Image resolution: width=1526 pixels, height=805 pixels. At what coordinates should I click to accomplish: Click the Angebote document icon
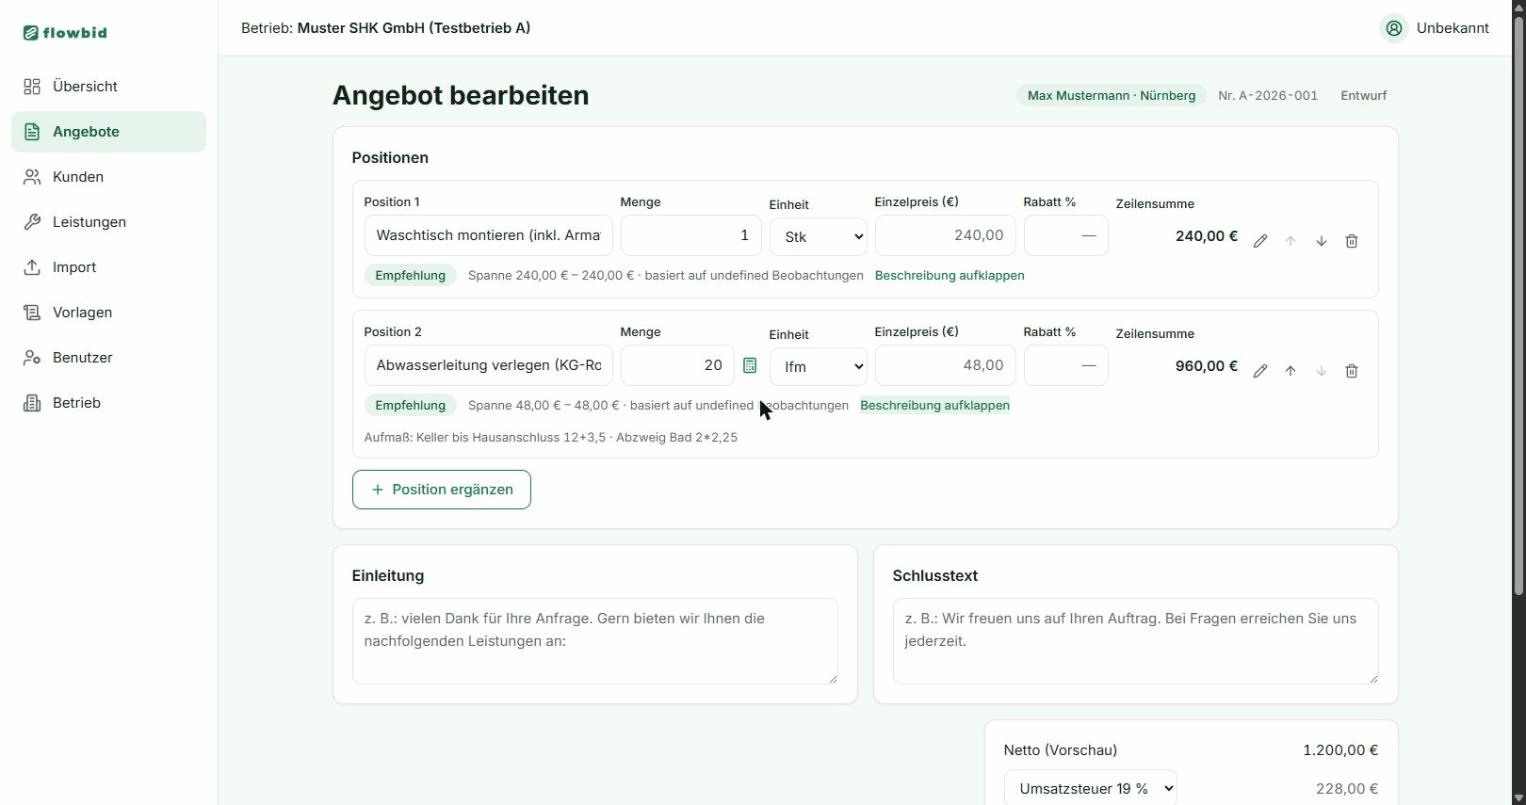pos(32,131)
